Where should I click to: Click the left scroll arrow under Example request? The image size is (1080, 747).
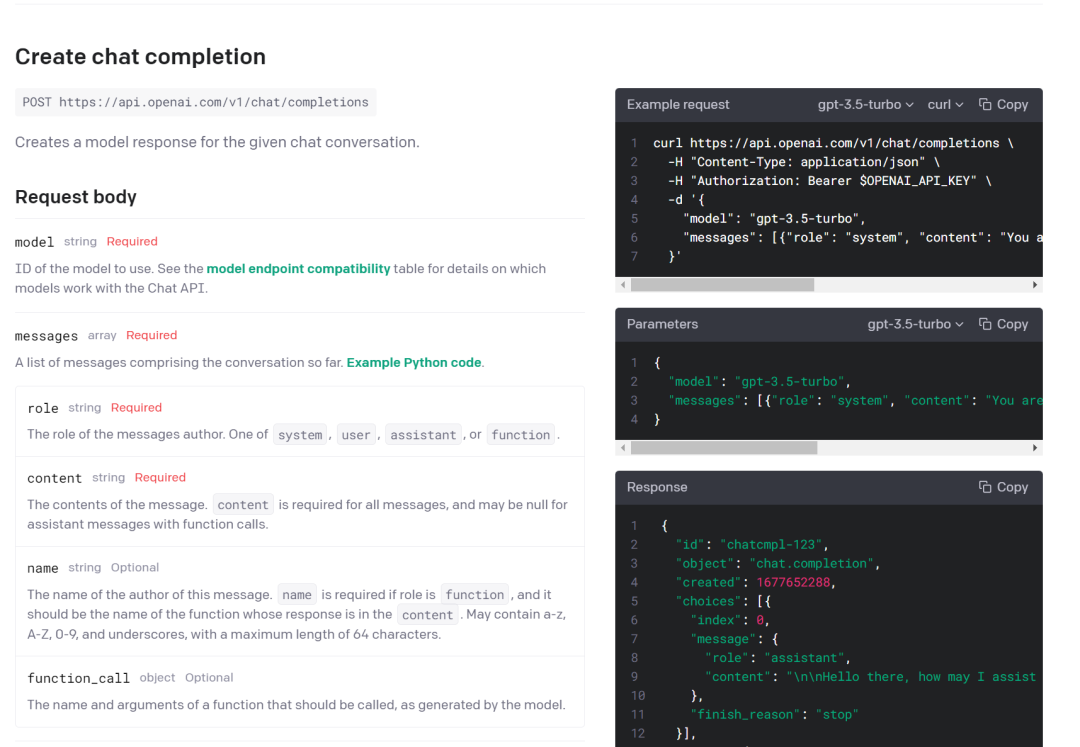pyautogui.click(x=623, y=285)
